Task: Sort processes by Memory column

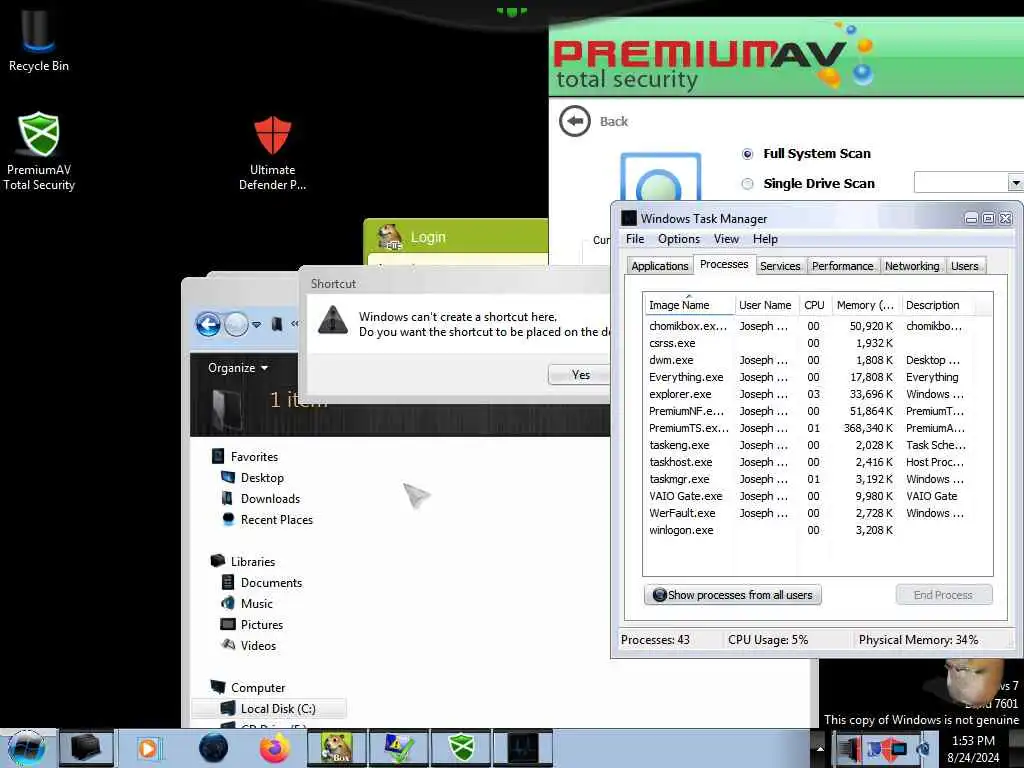Action: coord(865,305)
